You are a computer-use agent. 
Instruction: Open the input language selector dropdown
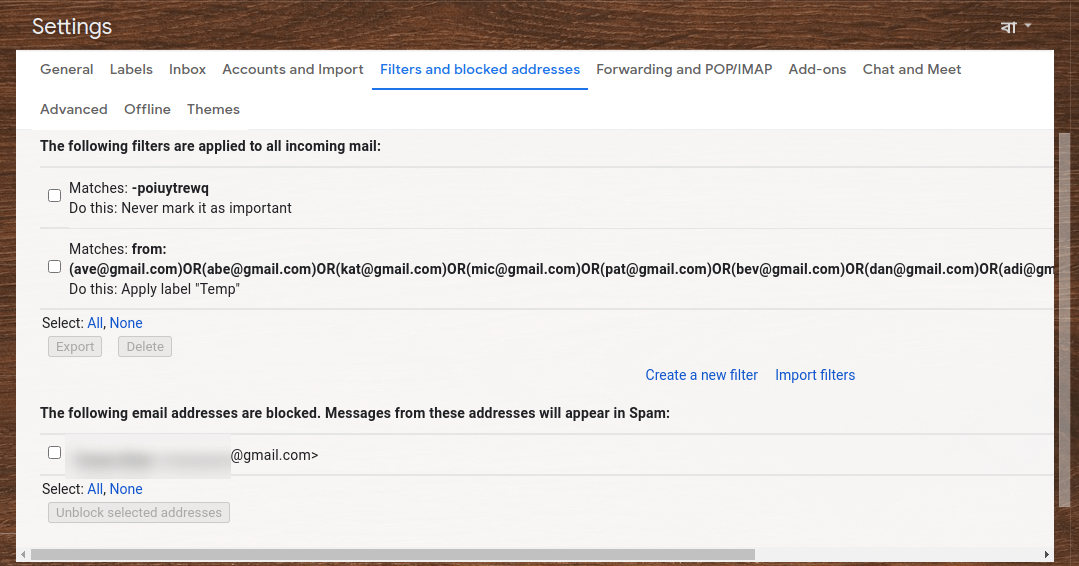pyautogui.click(x=1016, y=27)
